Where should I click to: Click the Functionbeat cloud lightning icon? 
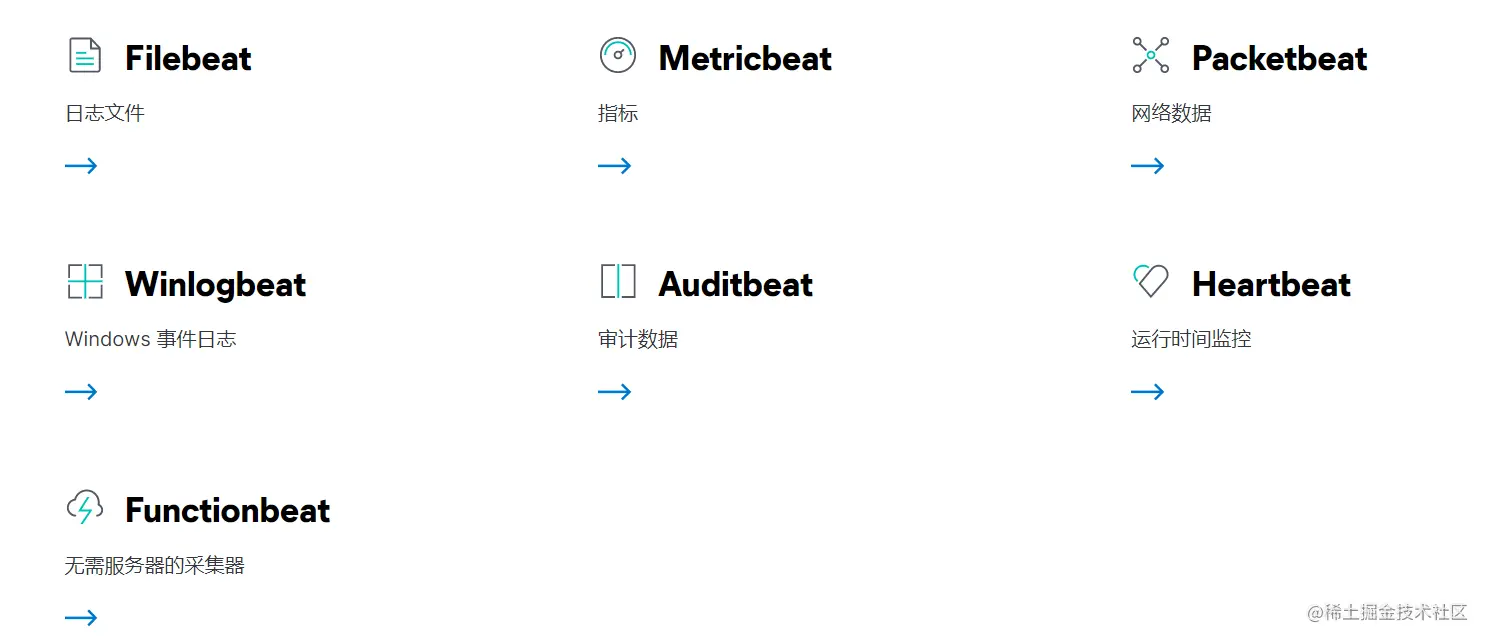(x=85, y=507)
